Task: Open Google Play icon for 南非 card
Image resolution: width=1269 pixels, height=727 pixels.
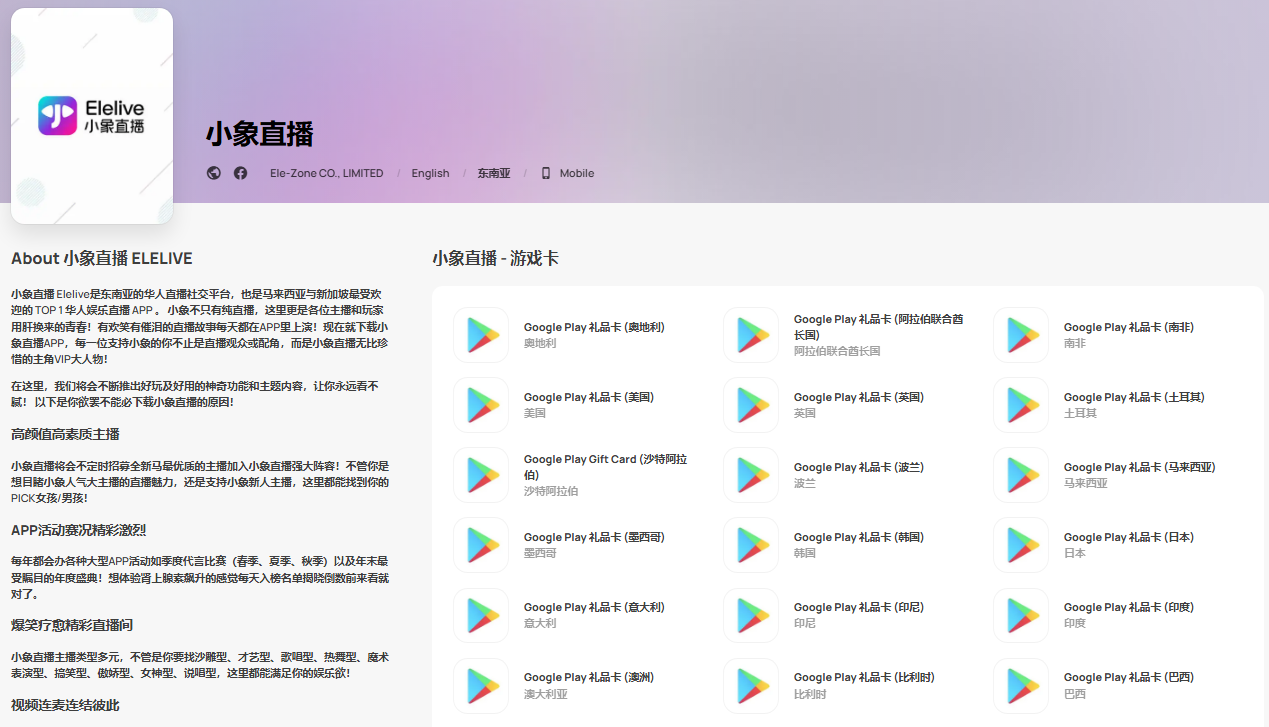Action: coord(1021,335)
